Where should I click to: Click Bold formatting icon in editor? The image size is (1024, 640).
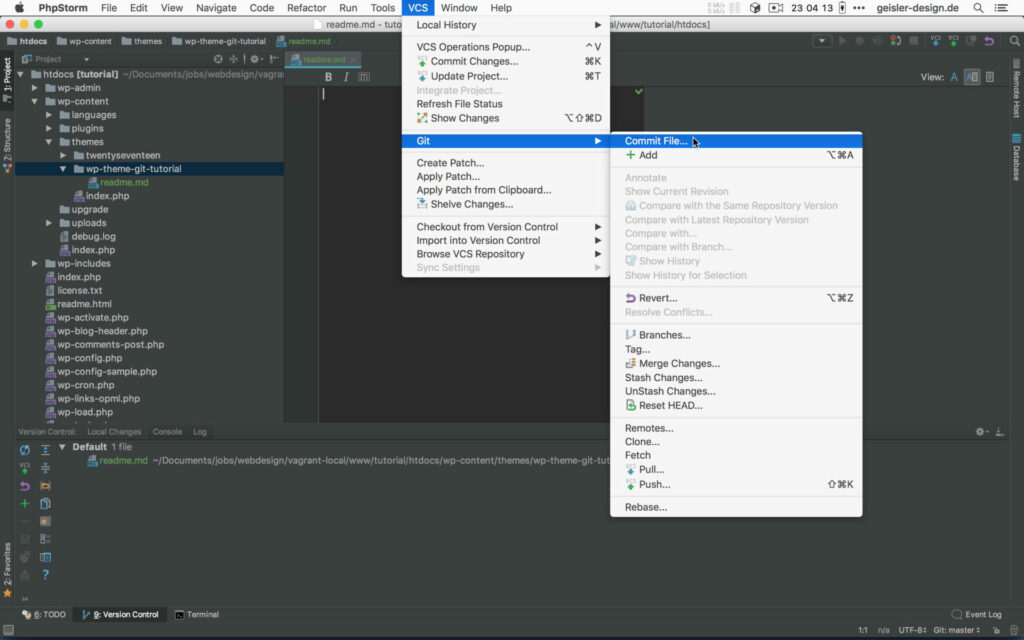(328, 76)
